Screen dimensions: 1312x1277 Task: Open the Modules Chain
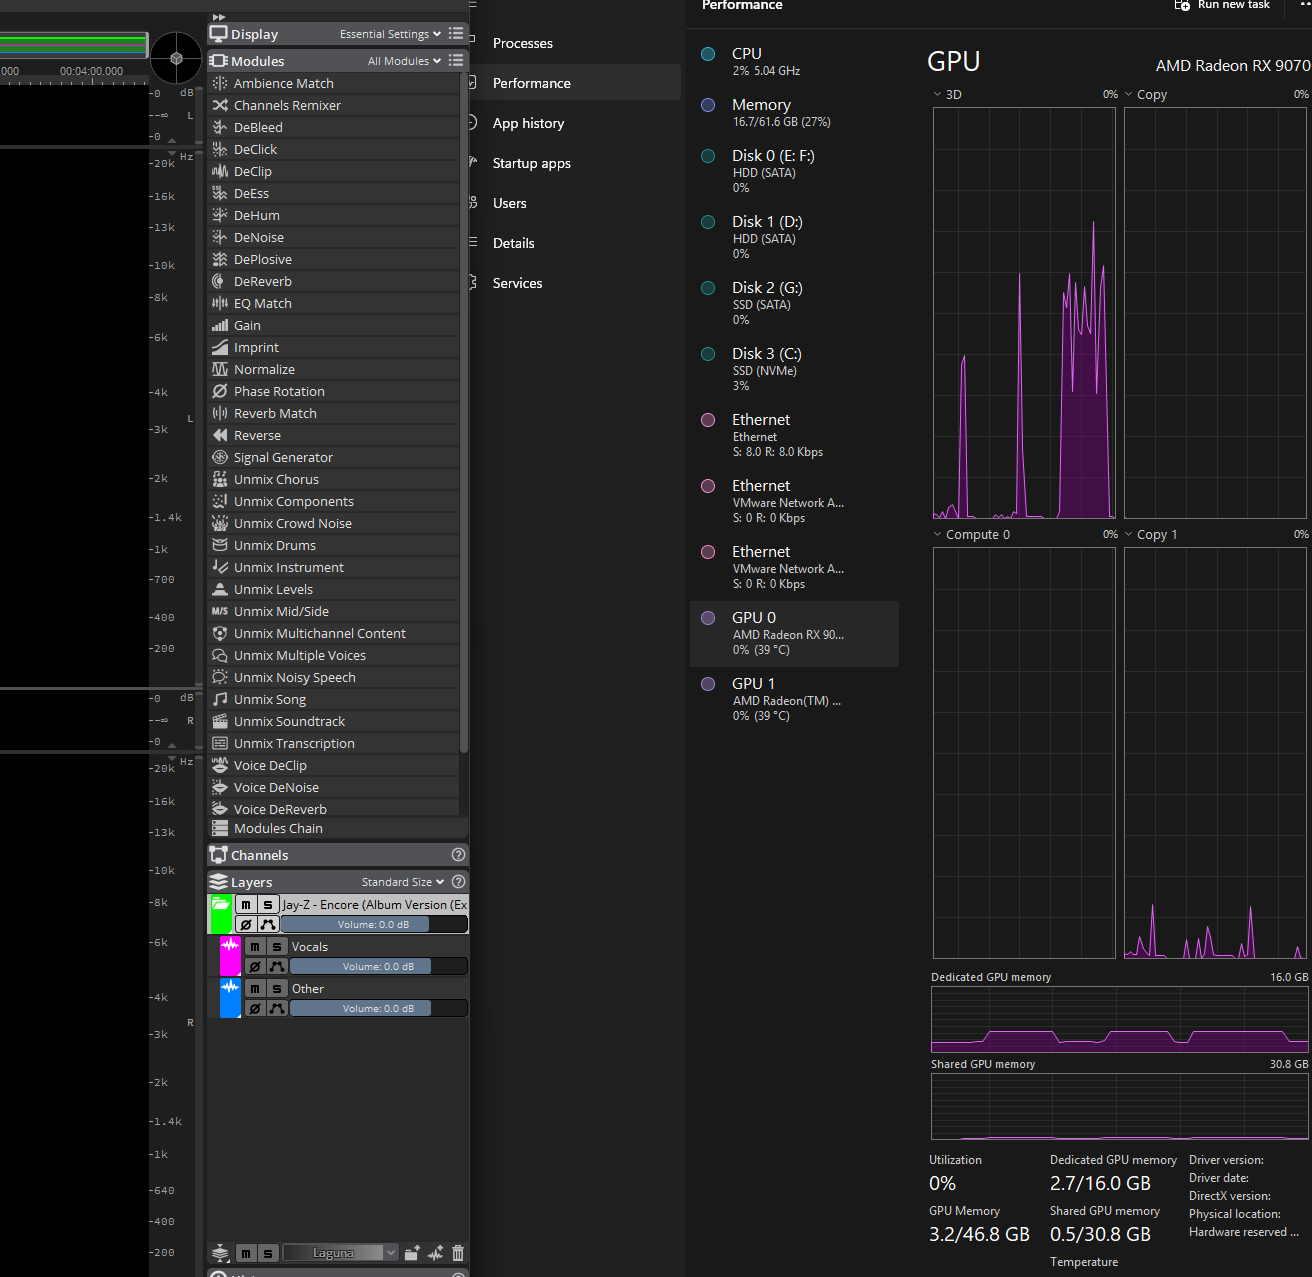(x=278, y=829)
